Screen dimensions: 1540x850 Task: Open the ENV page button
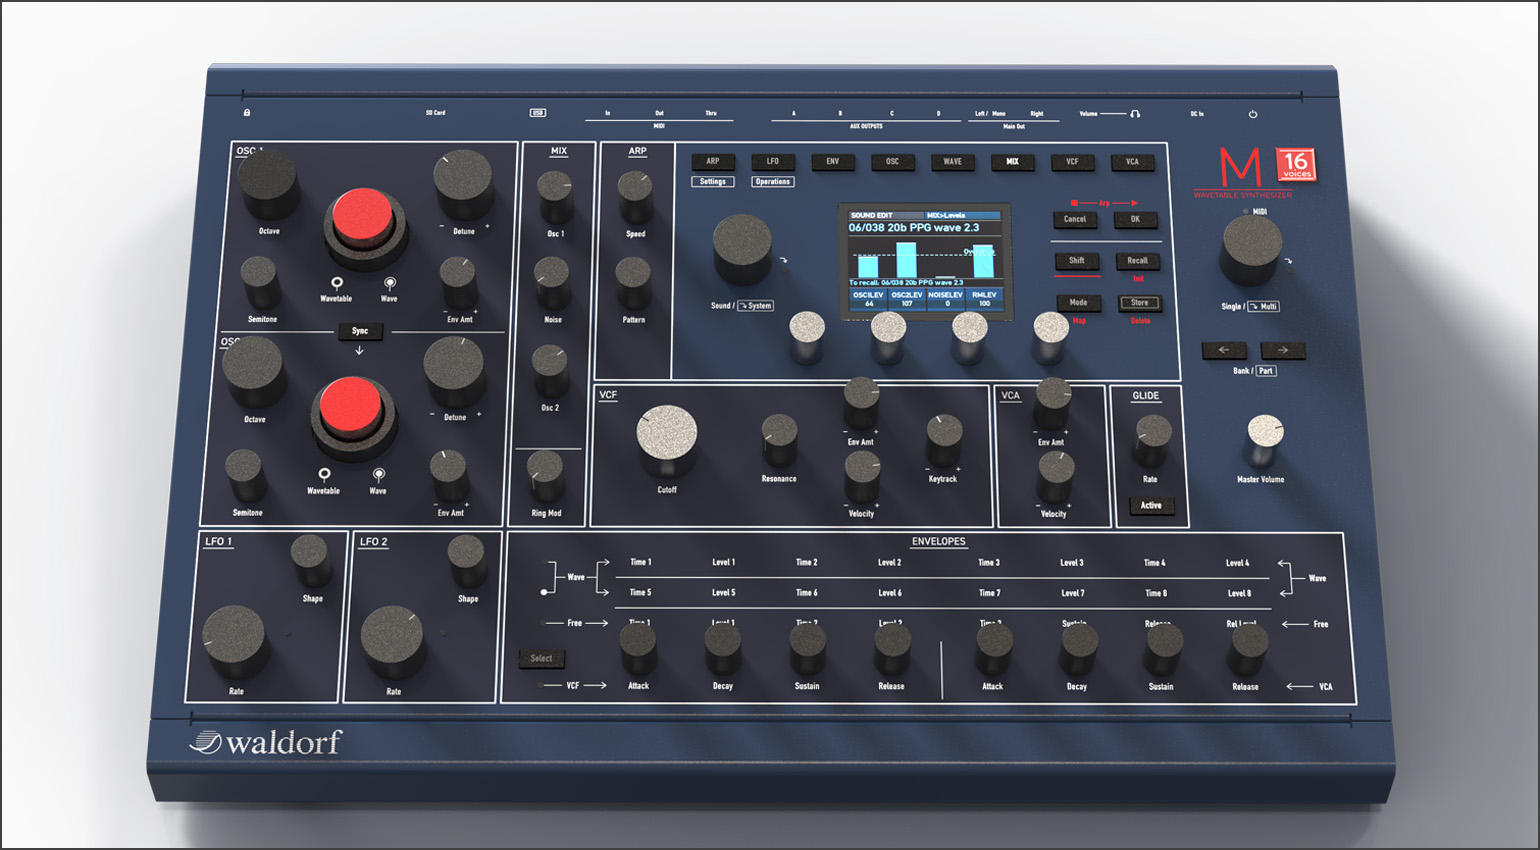[833, 162]
